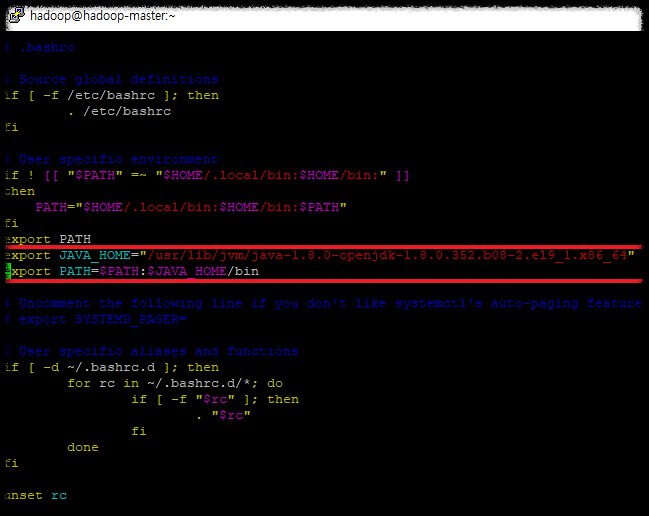Click the '. /etc/bashrc' line
The height and width of the screenshot is (516, 649).
click(120, 111)
